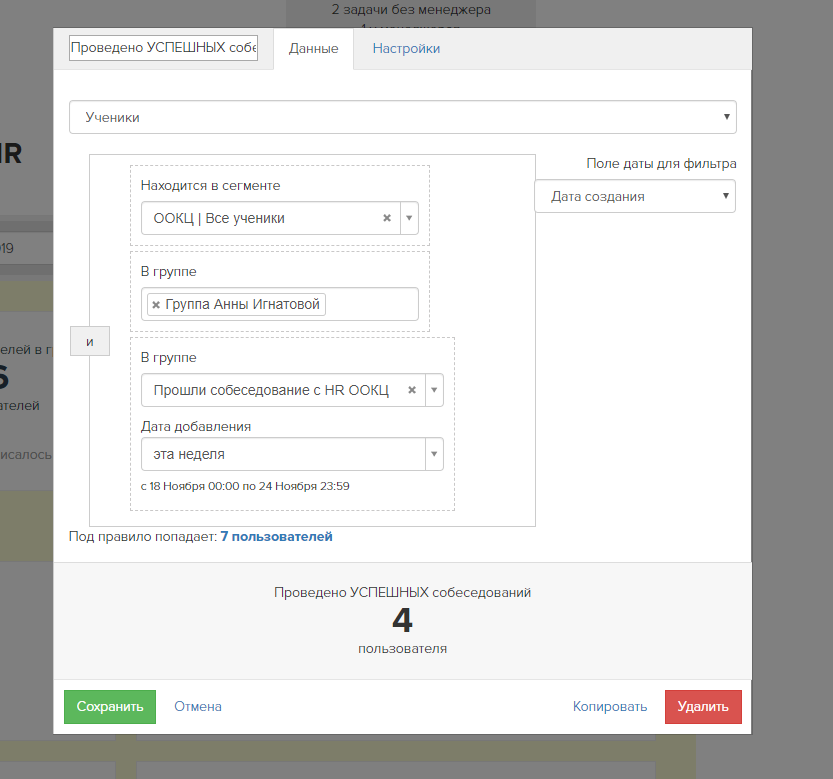This screenshot has height=779, width=833.
Task: Select the Находится в сегменте condition label
Action: point(210,185)
